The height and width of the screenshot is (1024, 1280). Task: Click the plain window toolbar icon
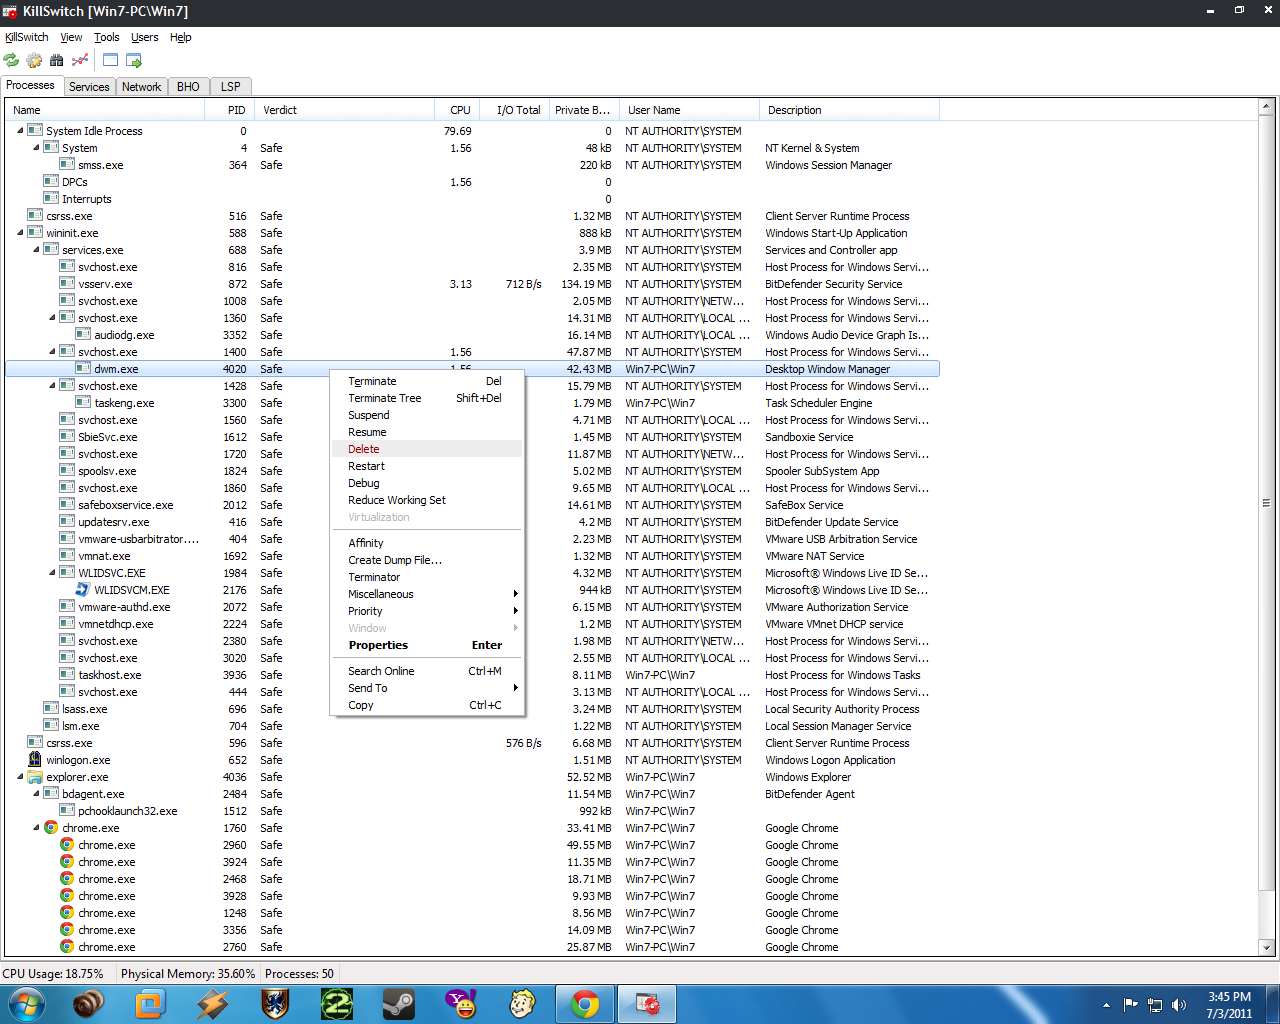[110, 61]
